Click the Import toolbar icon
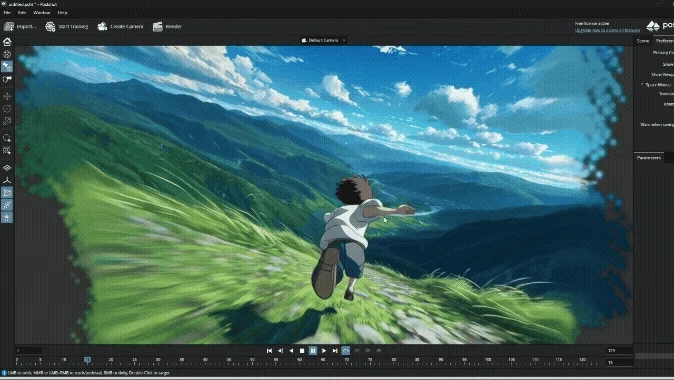Viewport: 674px width, 380px height. click(9, 27)
